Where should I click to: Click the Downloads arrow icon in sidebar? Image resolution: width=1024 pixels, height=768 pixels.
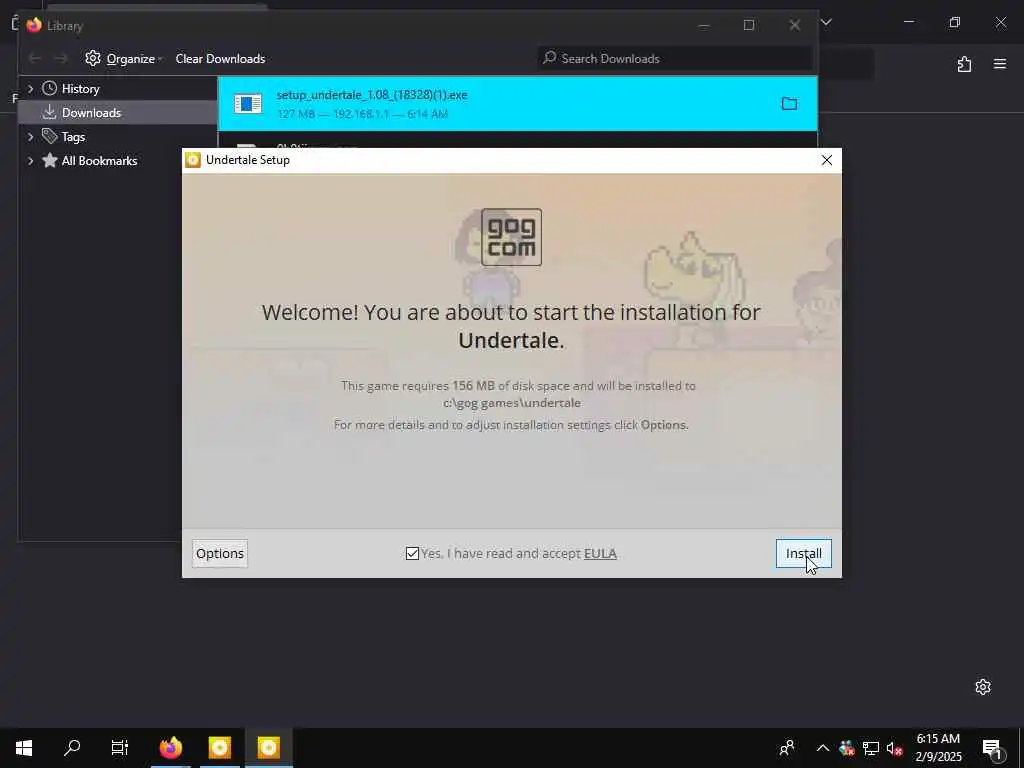[50, 112]
